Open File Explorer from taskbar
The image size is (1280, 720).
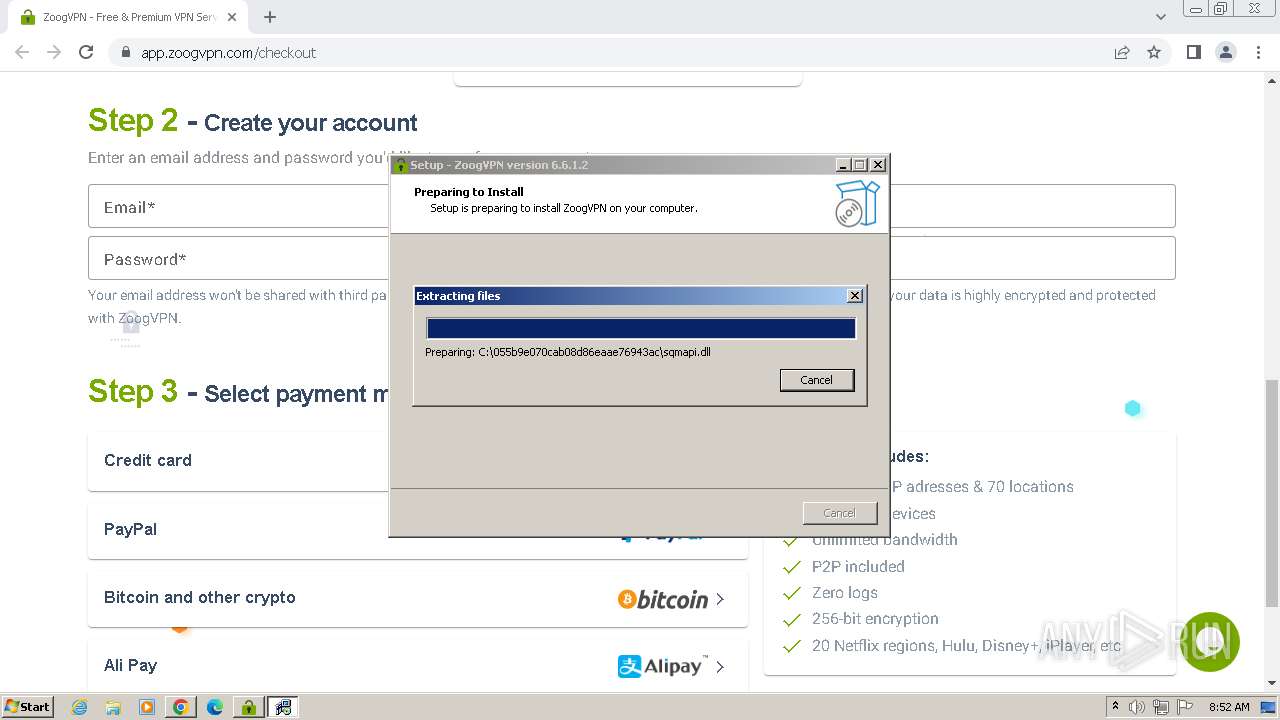113,707
